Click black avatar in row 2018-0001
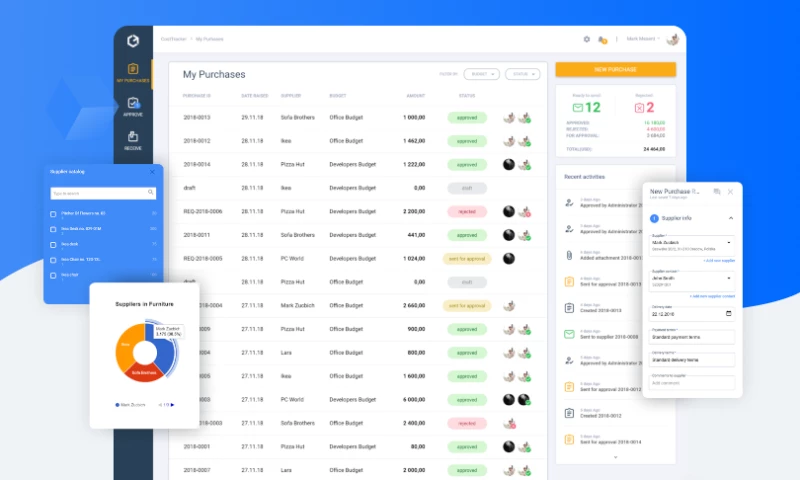 [509, 447]
